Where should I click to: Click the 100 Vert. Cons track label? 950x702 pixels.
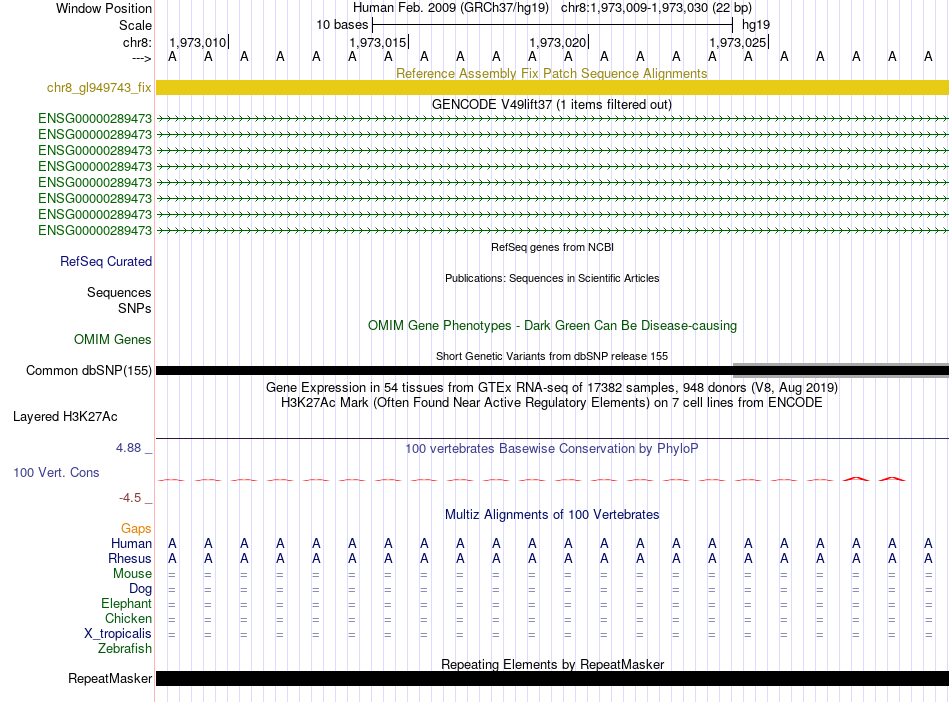pos(56,472)
